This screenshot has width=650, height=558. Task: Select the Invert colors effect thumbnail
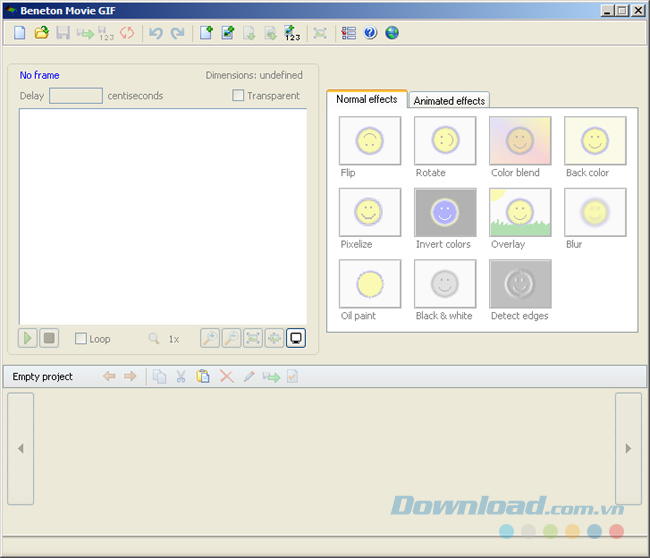(445, 213)
